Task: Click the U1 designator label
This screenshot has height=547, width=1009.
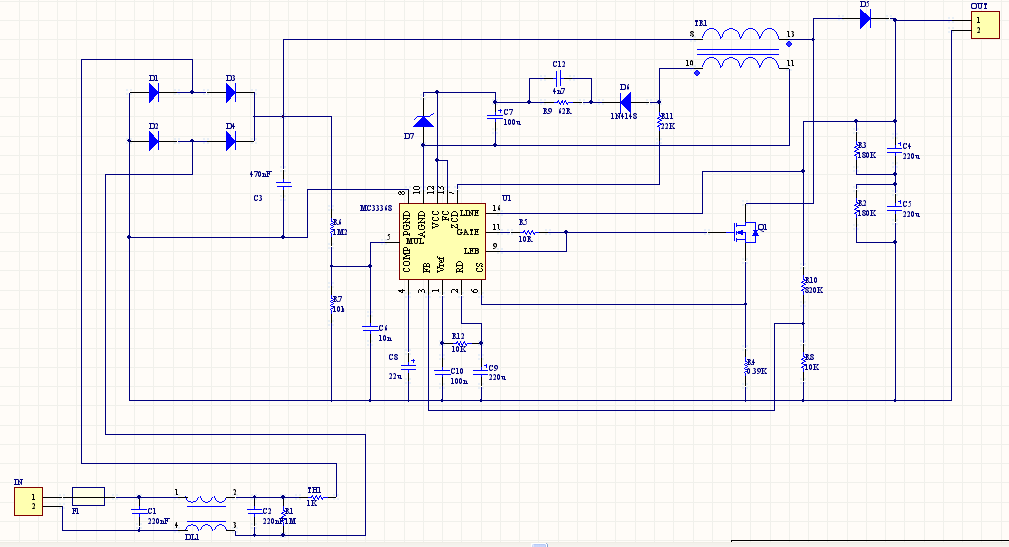Action: [x=506, y=198]
